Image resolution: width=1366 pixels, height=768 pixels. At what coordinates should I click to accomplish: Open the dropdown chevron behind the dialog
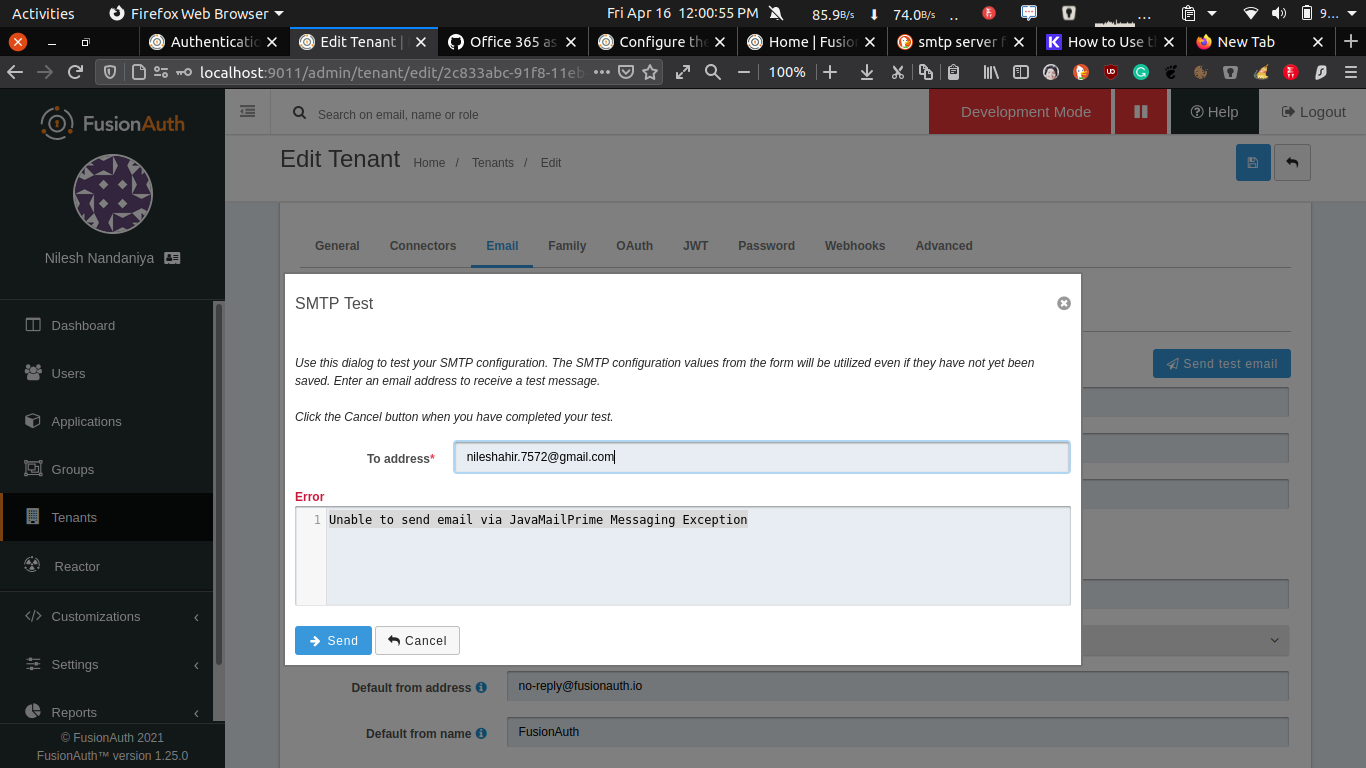pyautogui.click(x=1274, y=640)
